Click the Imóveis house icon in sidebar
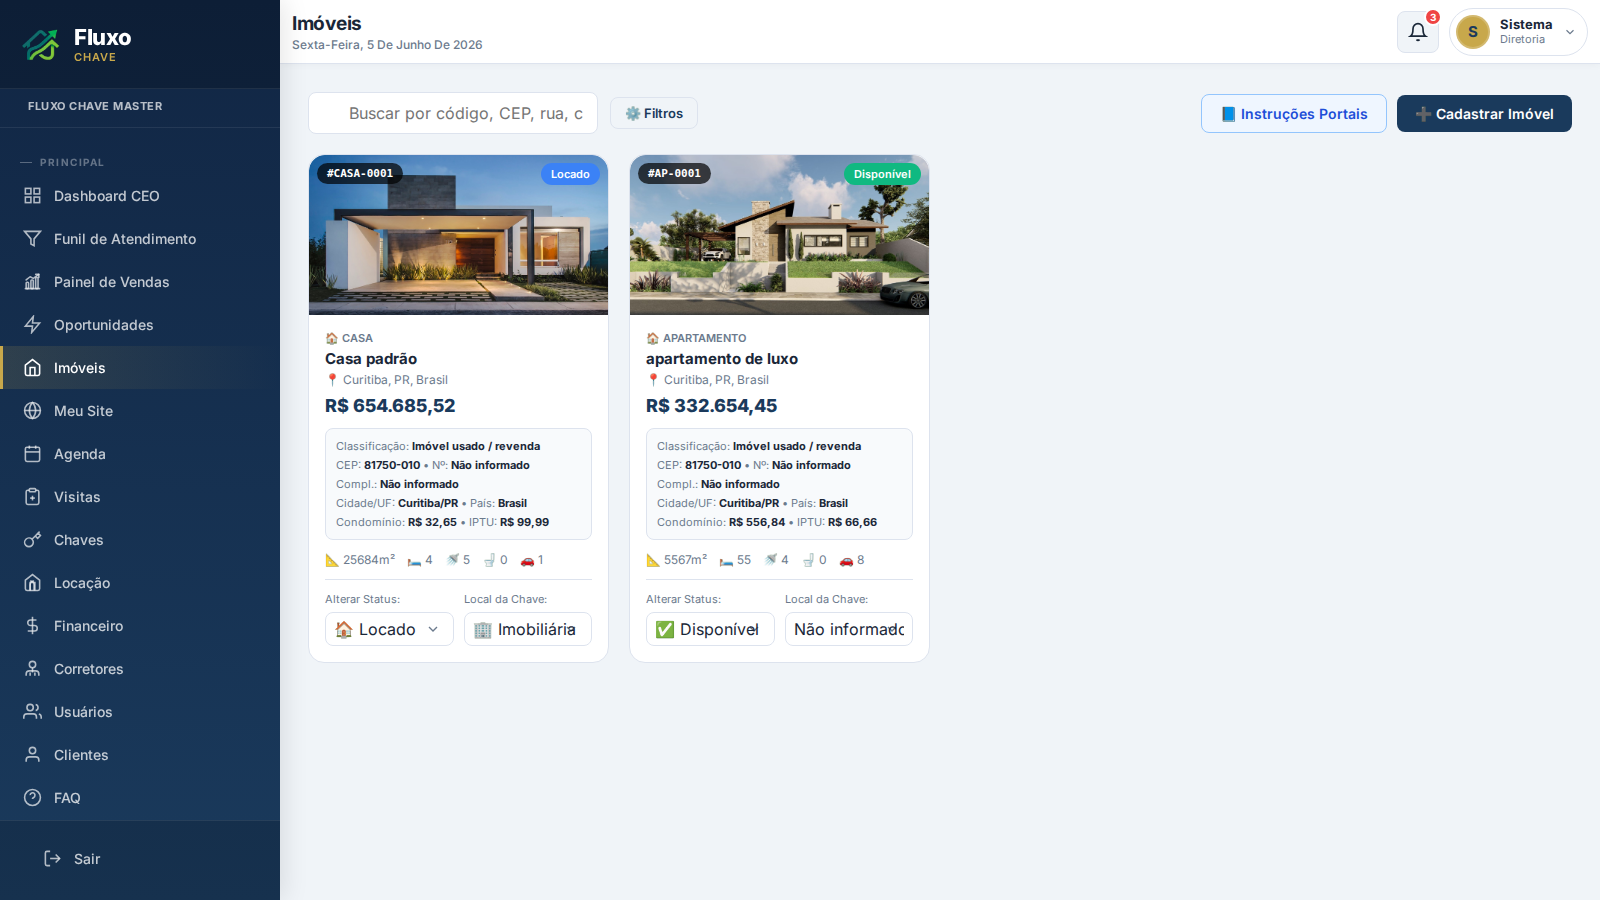Viewport: 1600px width, 900px height. pyautogui.click(x=32, y=368)
